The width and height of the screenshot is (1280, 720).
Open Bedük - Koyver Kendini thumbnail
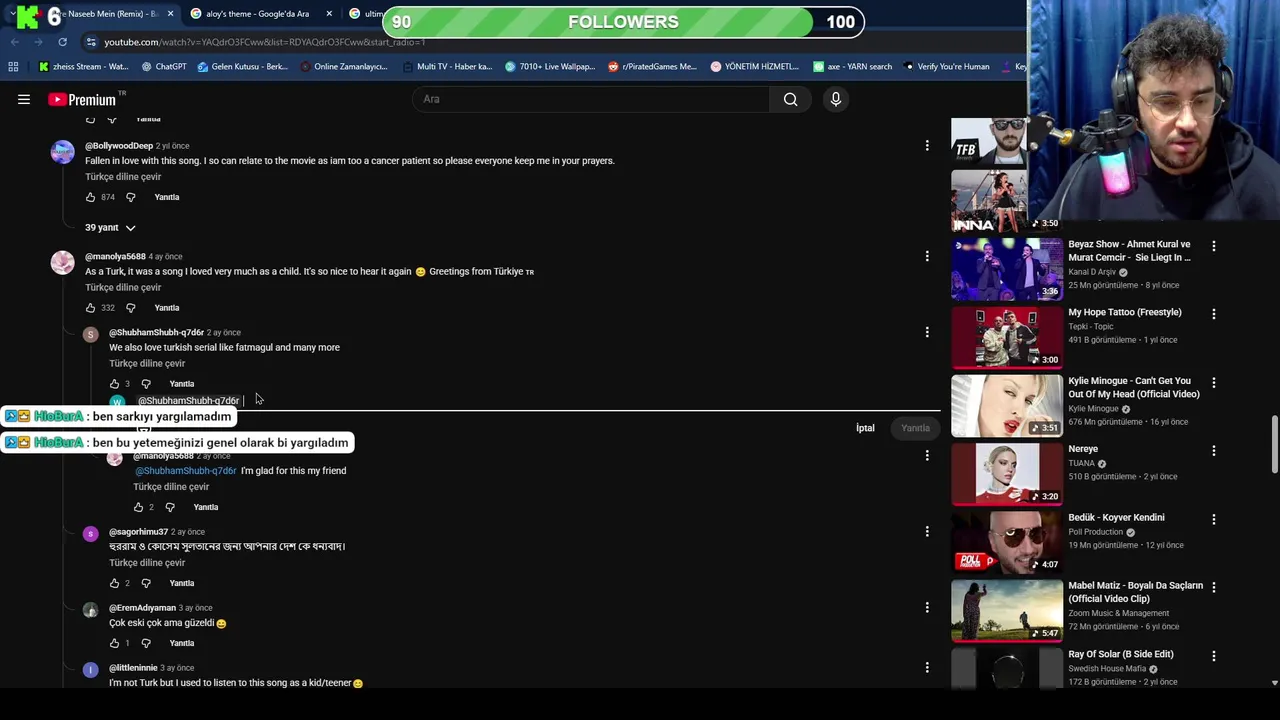[x=1007, y=543]
